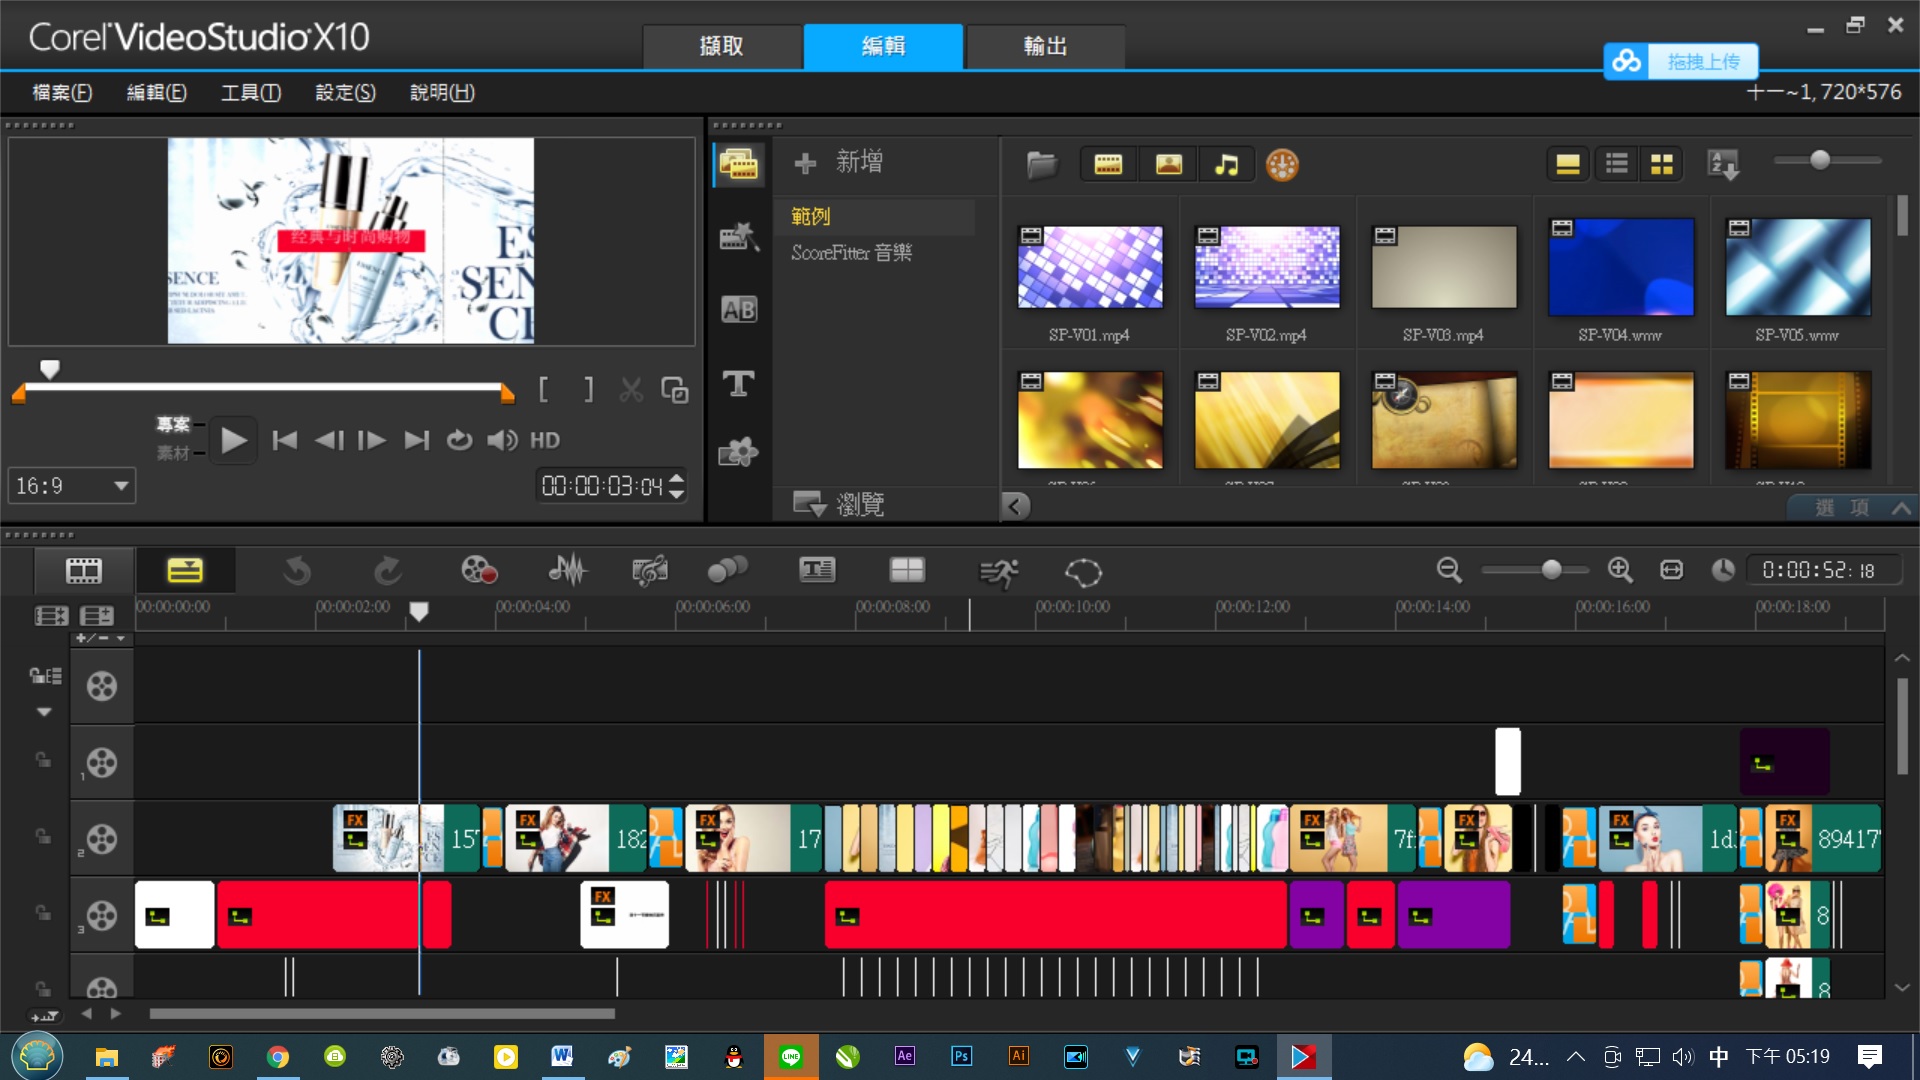Zoom out the timeline
1920x1080 pixels.
(1449, 570)
